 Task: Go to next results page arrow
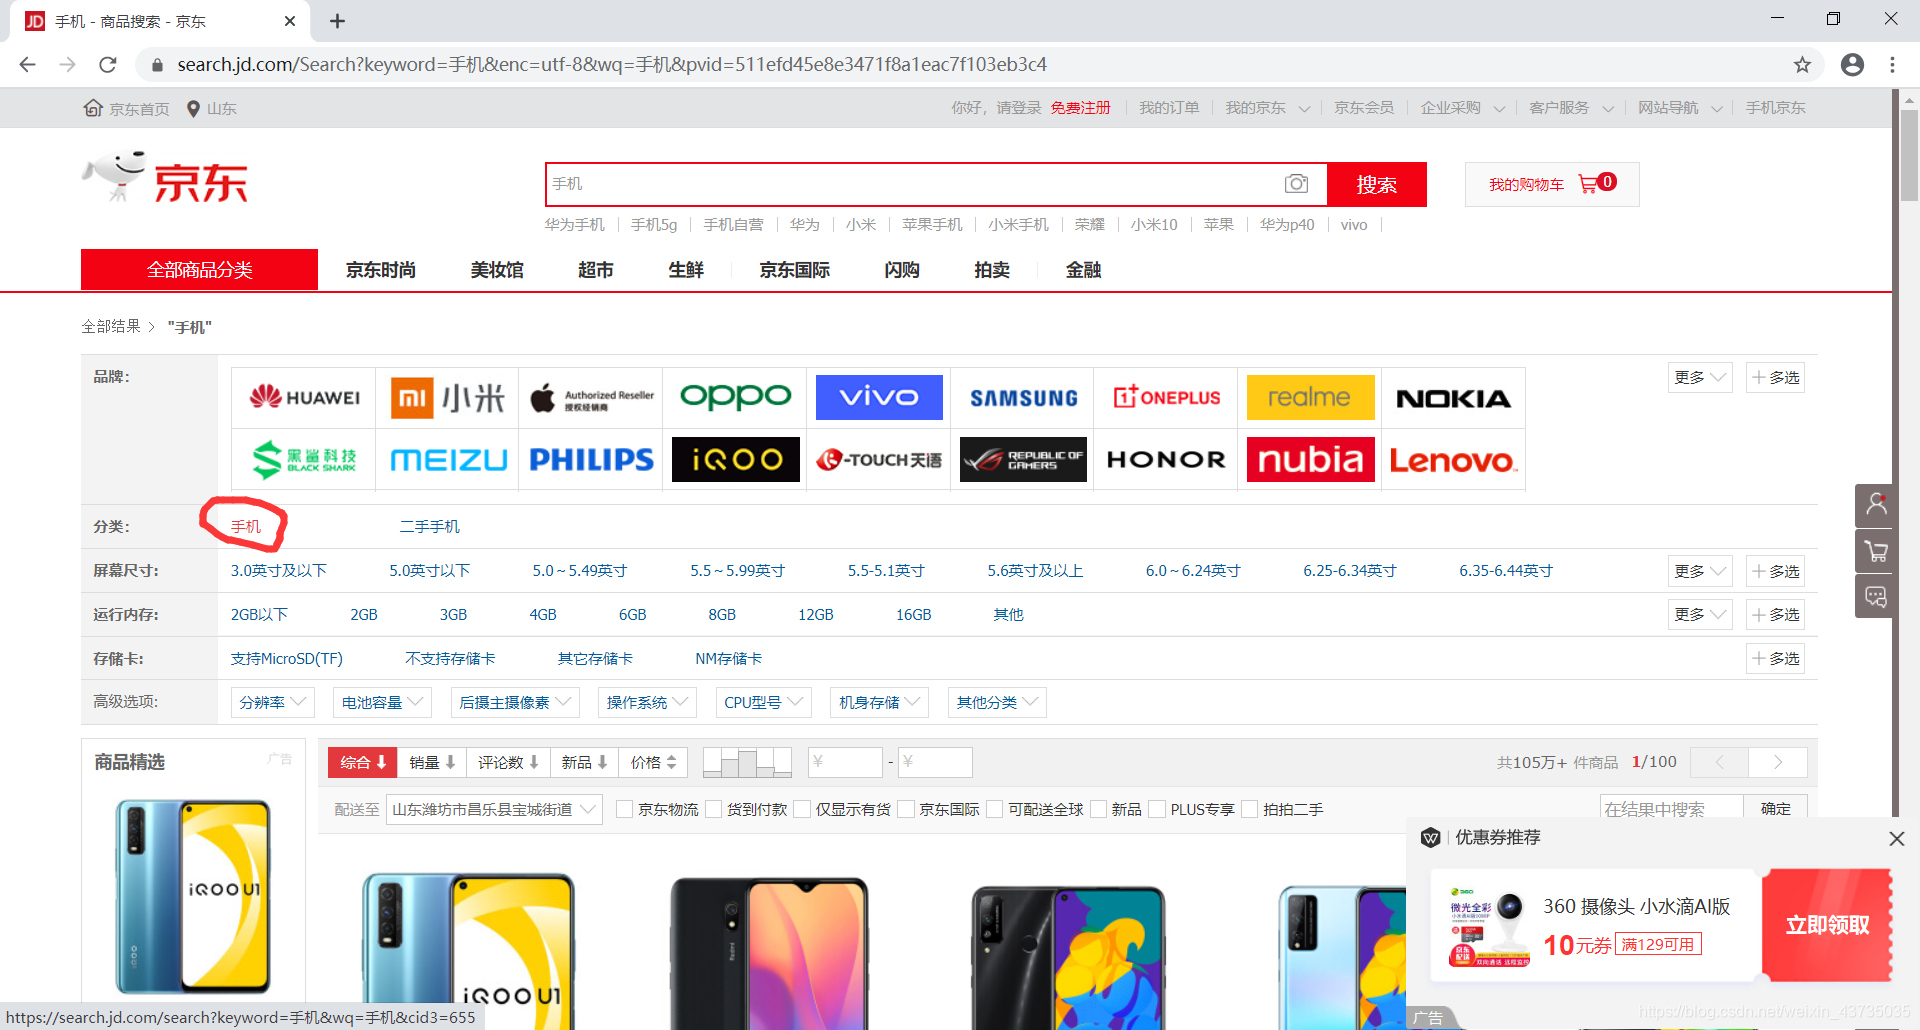click(1777, 762)
